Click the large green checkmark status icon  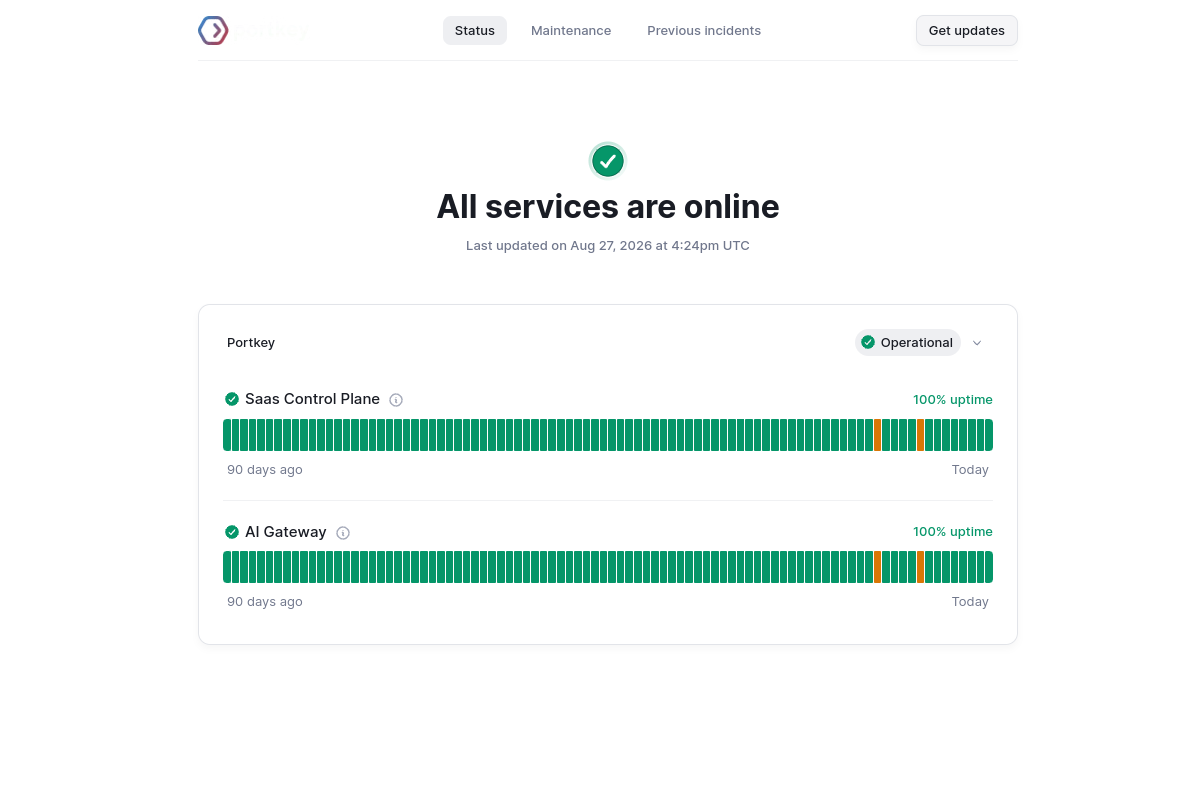tap(608, 160)
